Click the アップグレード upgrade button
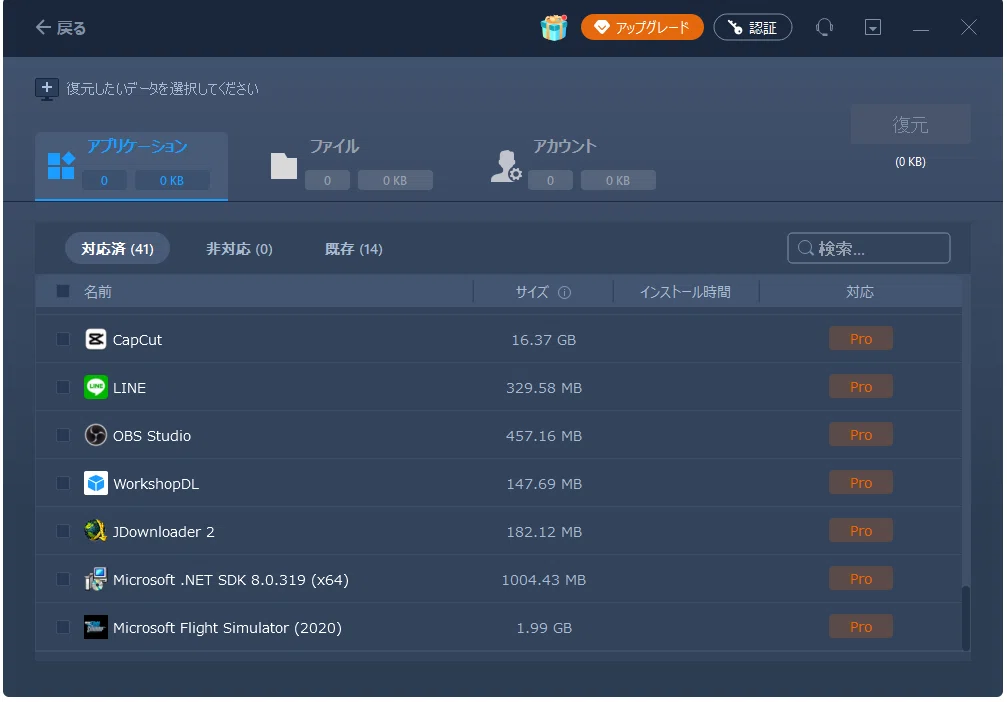This screenshot has width=1007, height=702. pyautogui.click(x=642, y=28)
